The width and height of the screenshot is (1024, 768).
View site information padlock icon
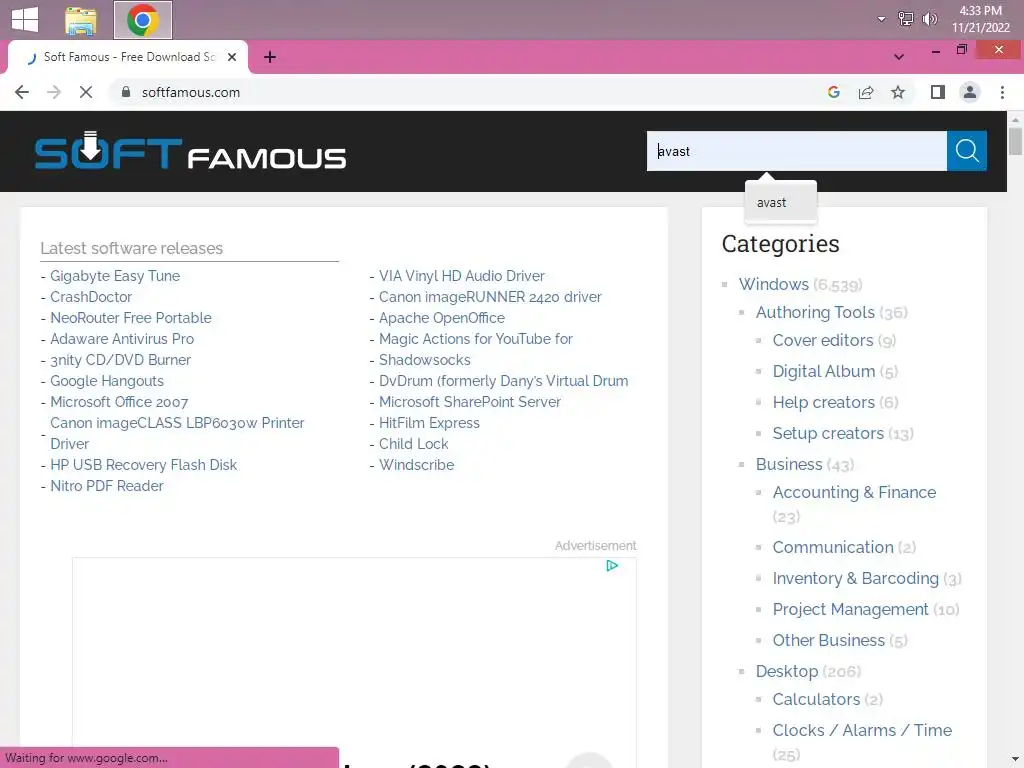126,92
